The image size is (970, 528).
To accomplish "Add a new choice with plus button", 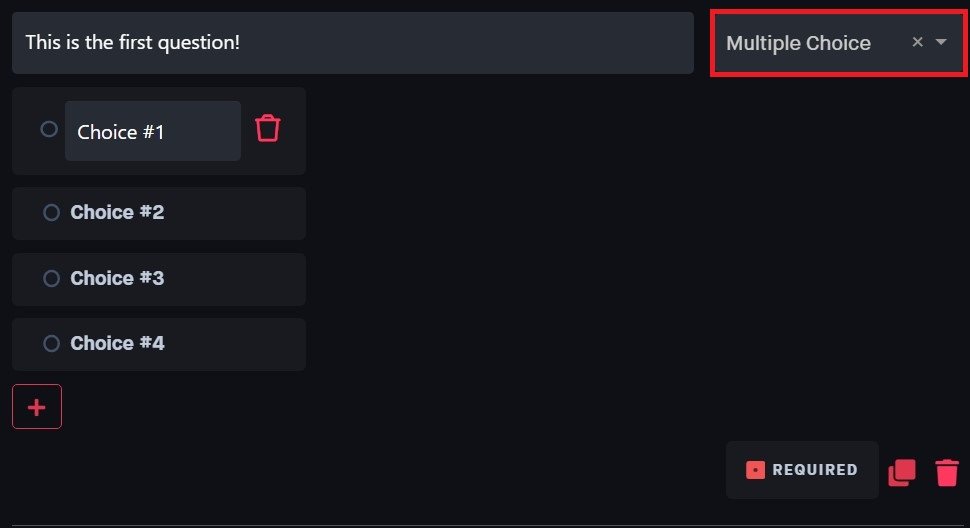I will click(x=37, y=407).
